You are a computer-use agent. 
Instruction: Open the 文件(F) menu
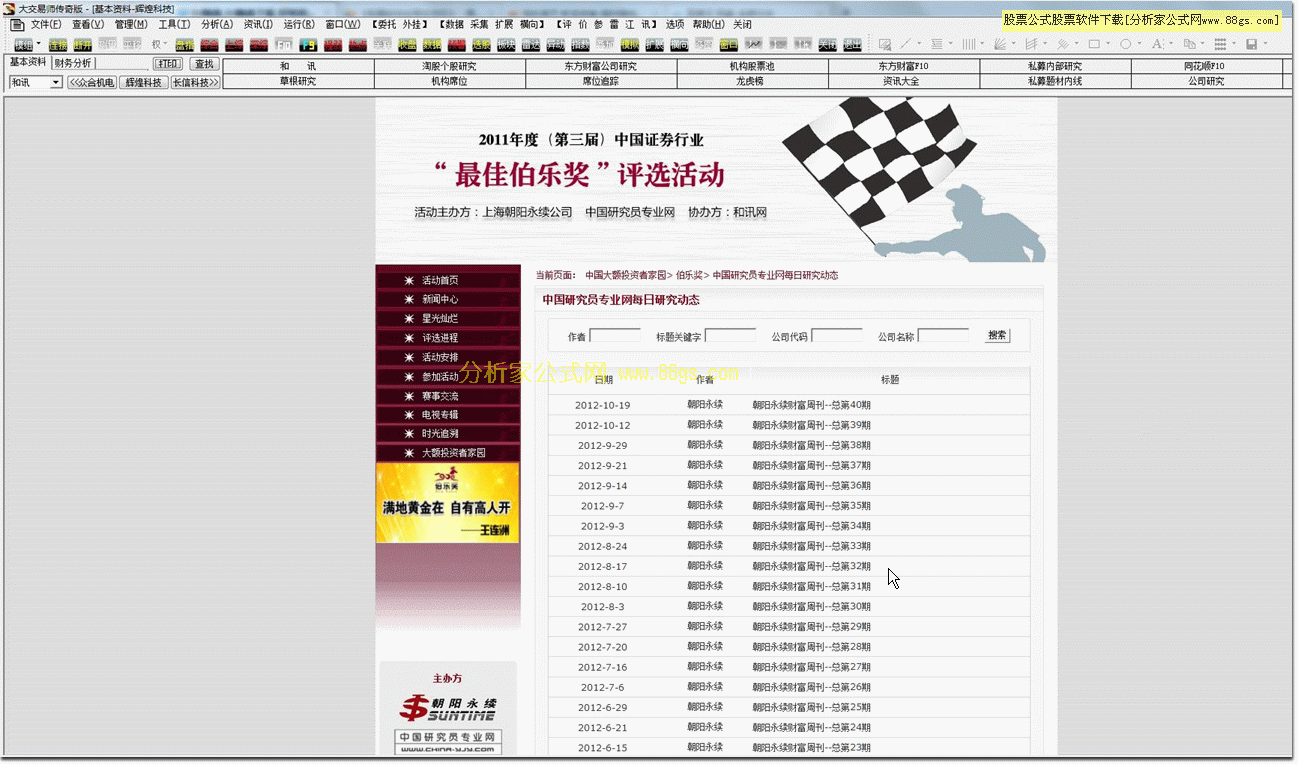tap(46, 24)
